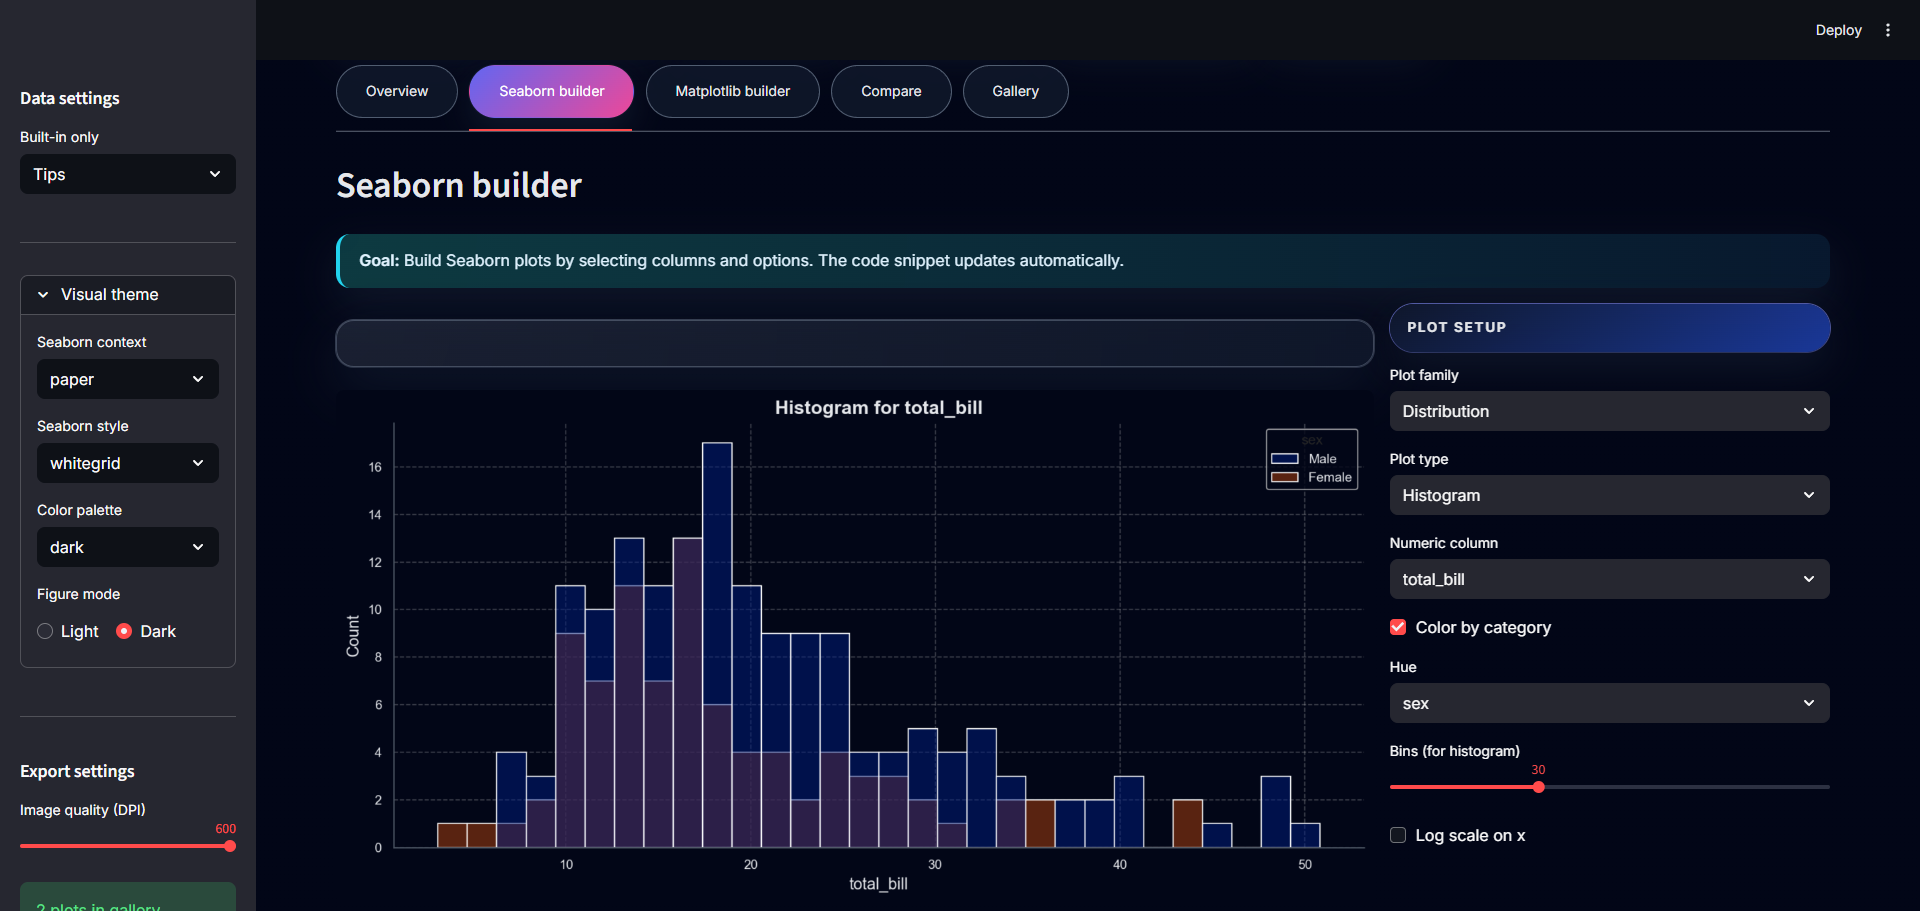Go to the Gallery tab
This screenshot has width=1920, height=911.
tap(1015, 91)
